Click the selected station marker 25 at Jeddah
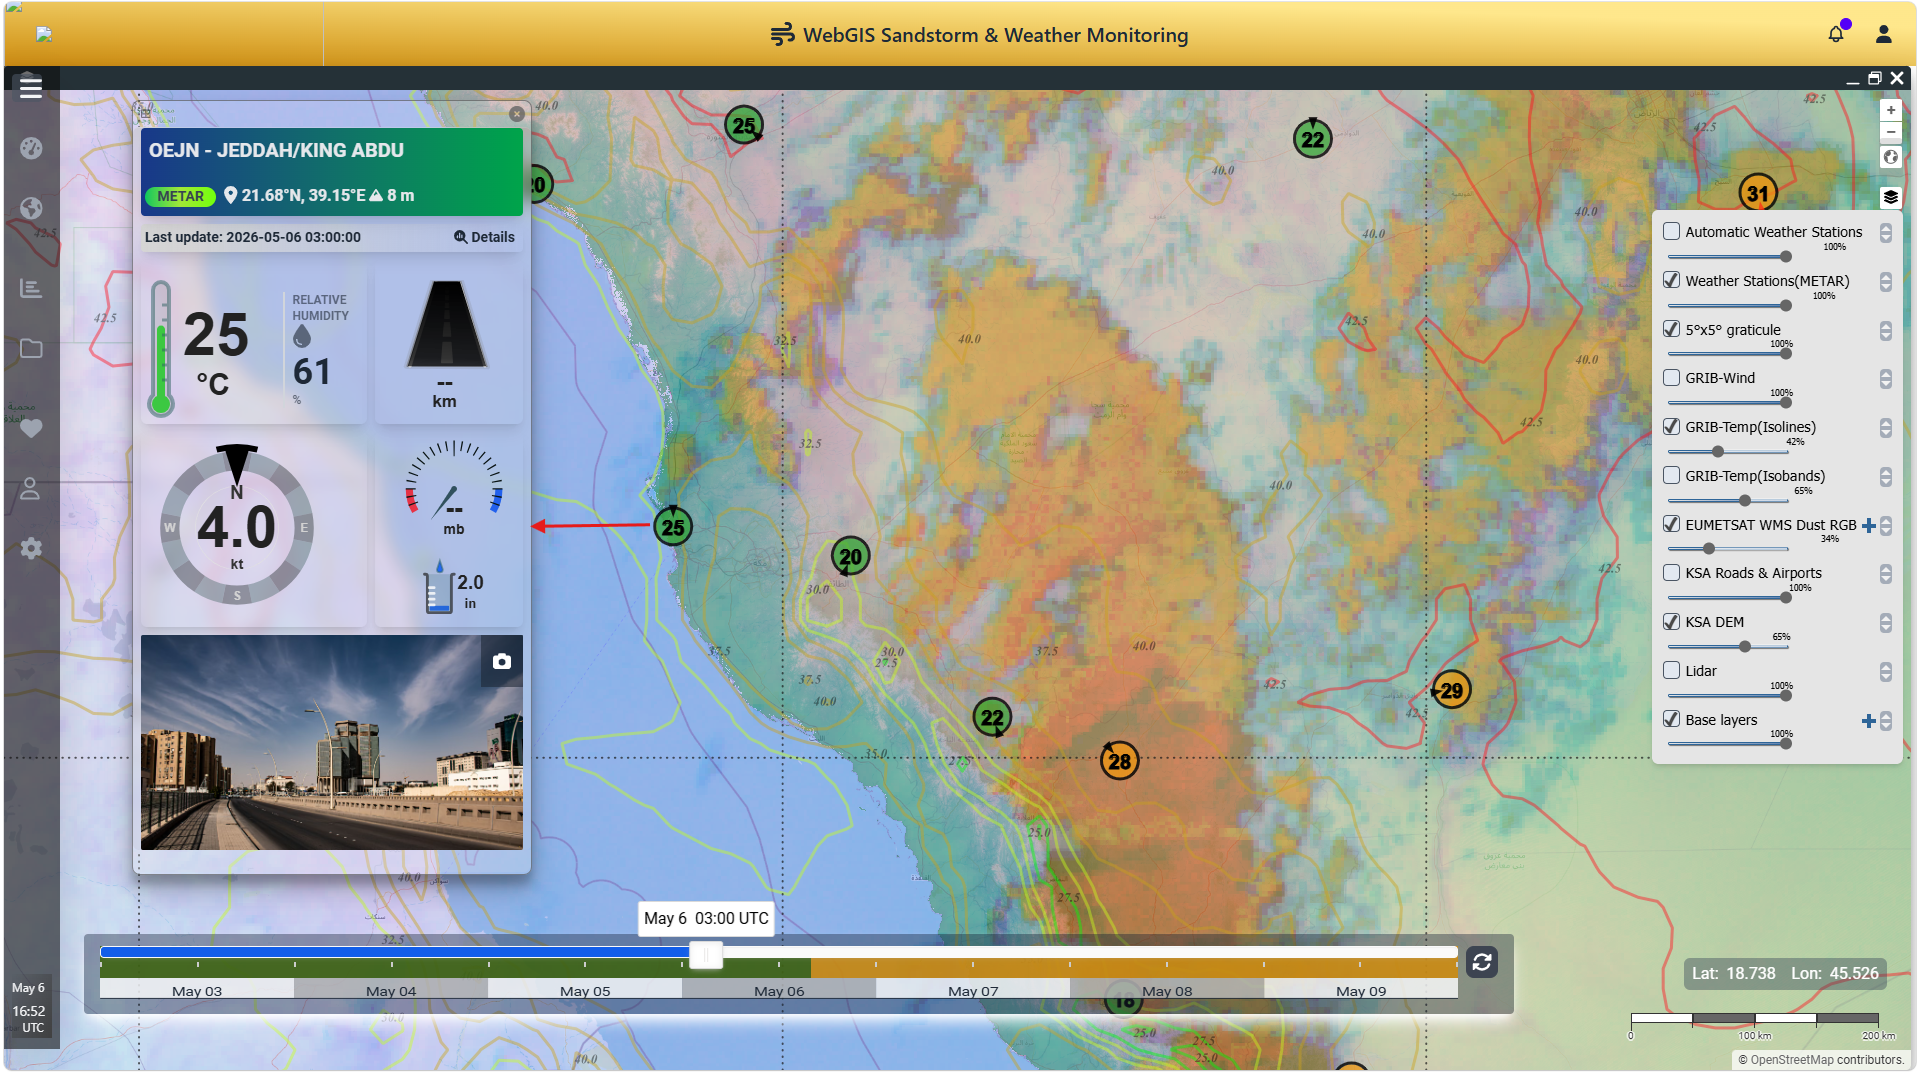 pos(673,527)
